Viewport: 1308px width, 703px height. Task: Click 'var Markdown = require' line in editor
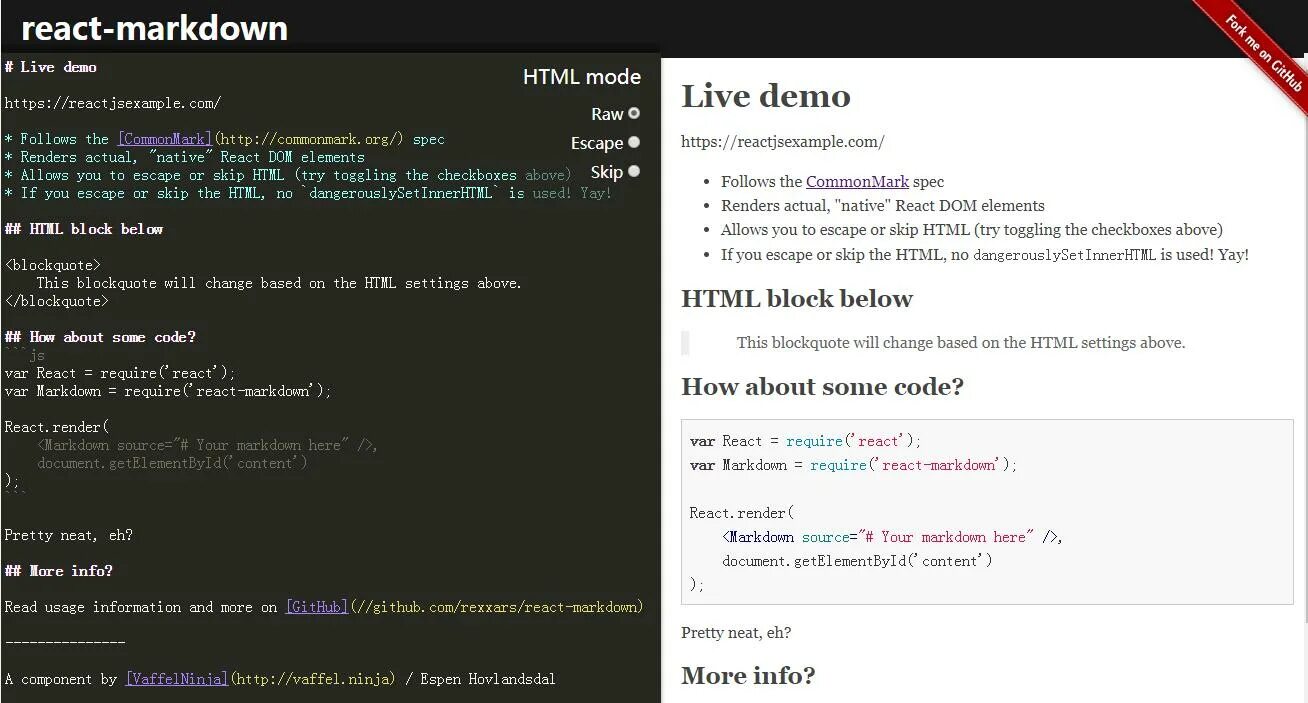pos(168,391)
